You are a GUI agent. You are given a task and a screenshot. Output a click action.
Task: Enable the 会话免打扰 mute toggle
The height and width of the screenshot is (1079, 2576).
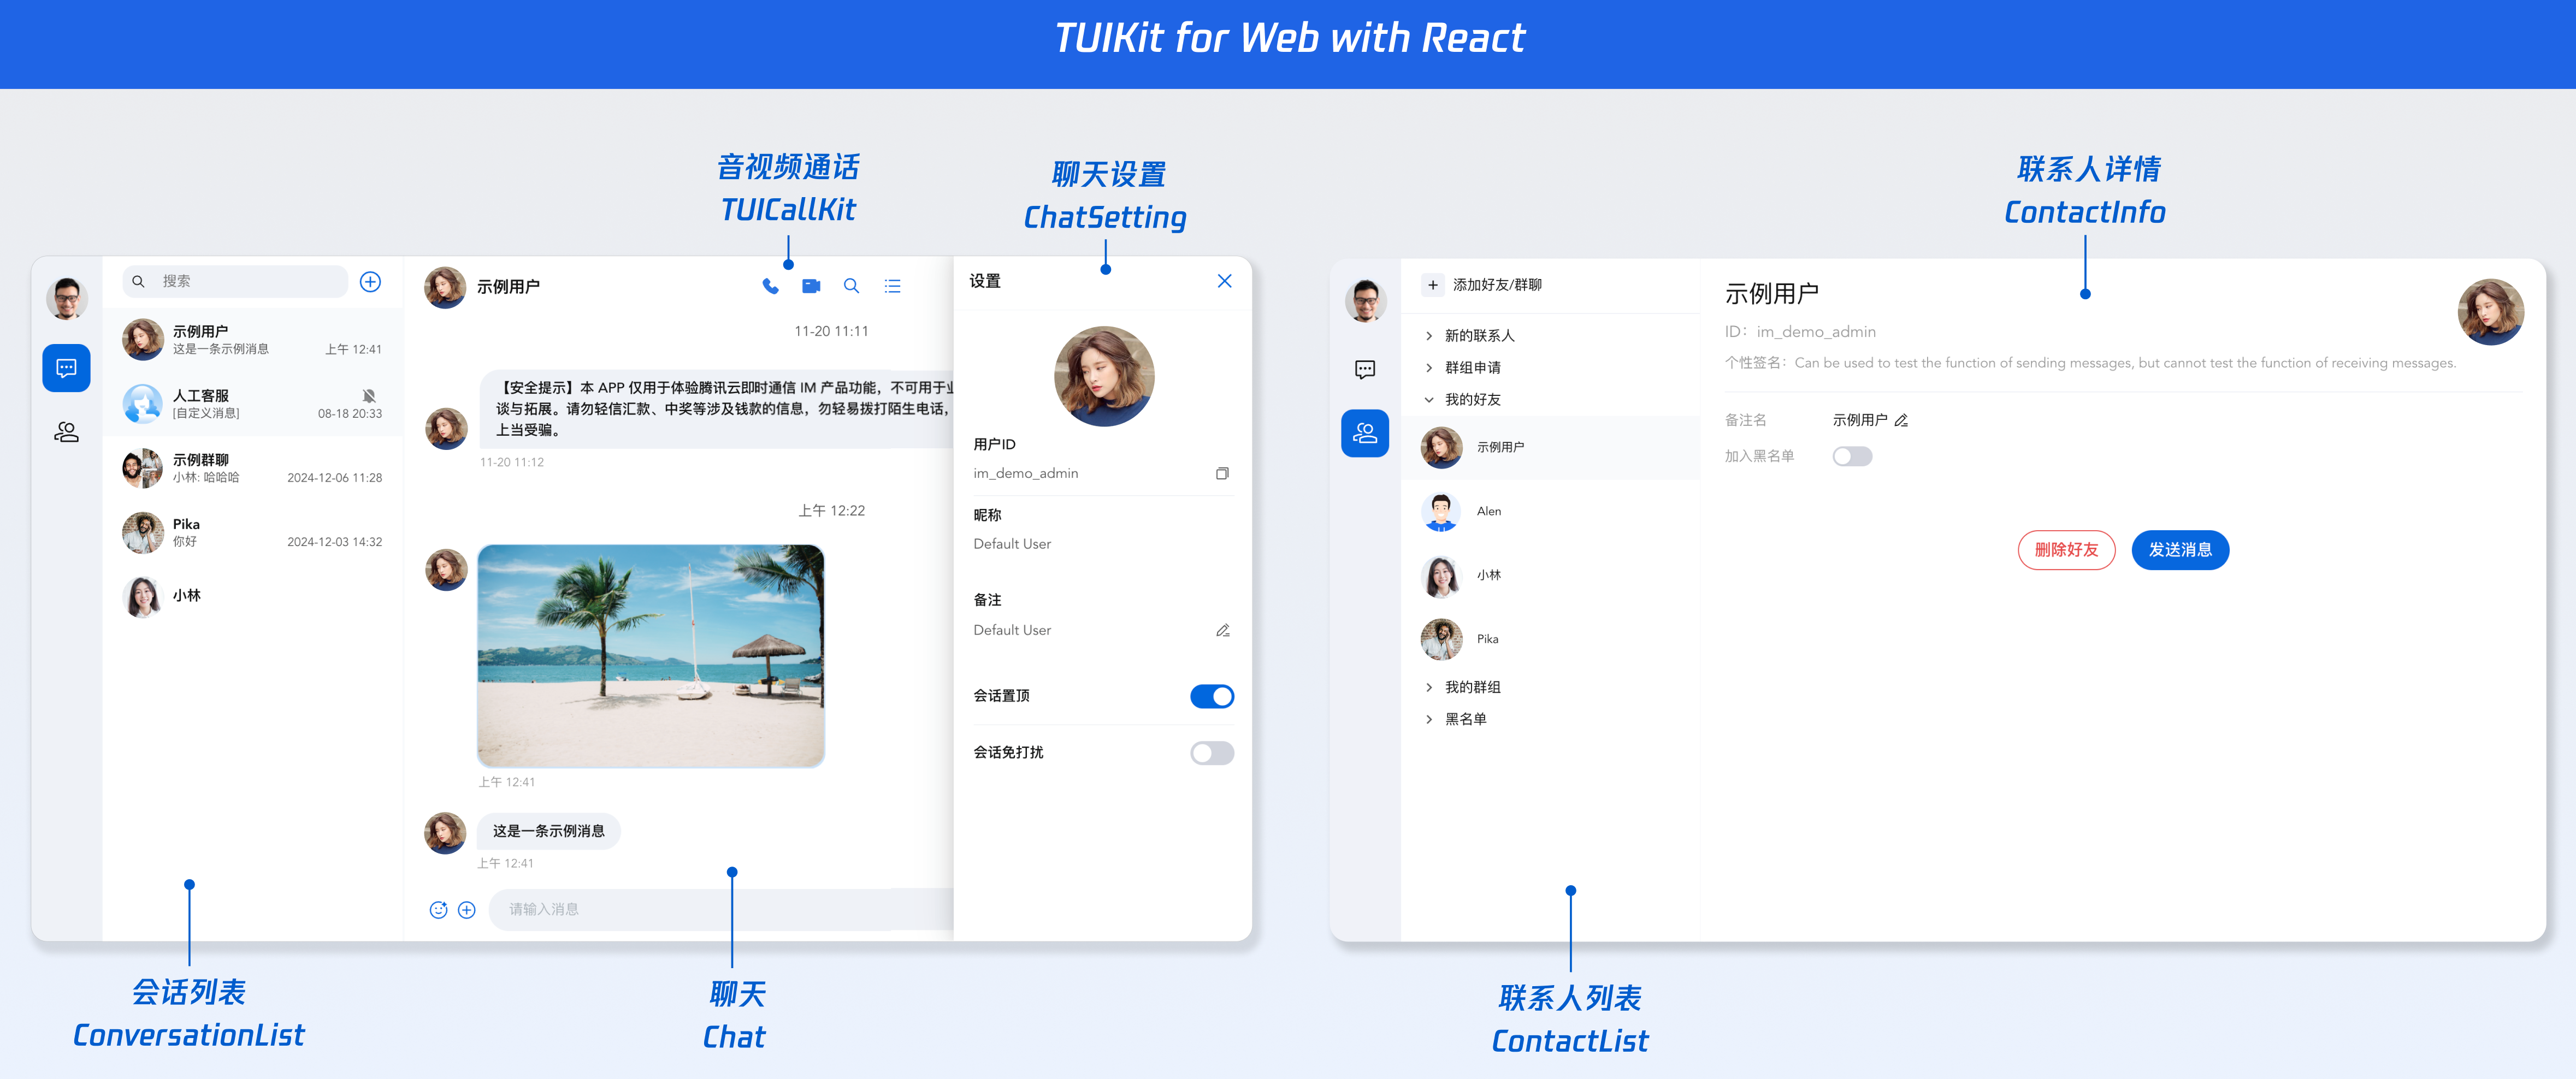[1211, 753]
